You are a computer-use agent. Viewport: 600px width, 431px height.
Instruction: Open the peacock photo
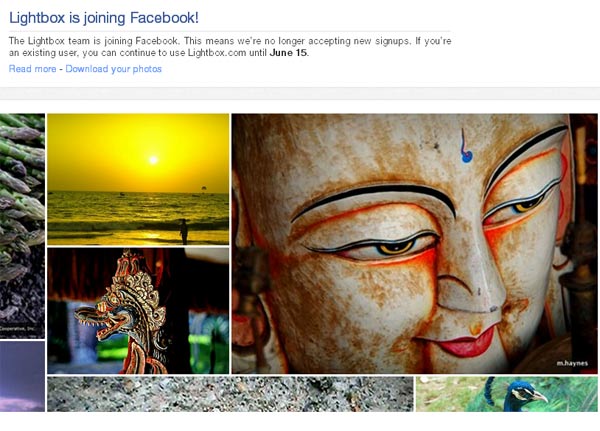(507, 394)
